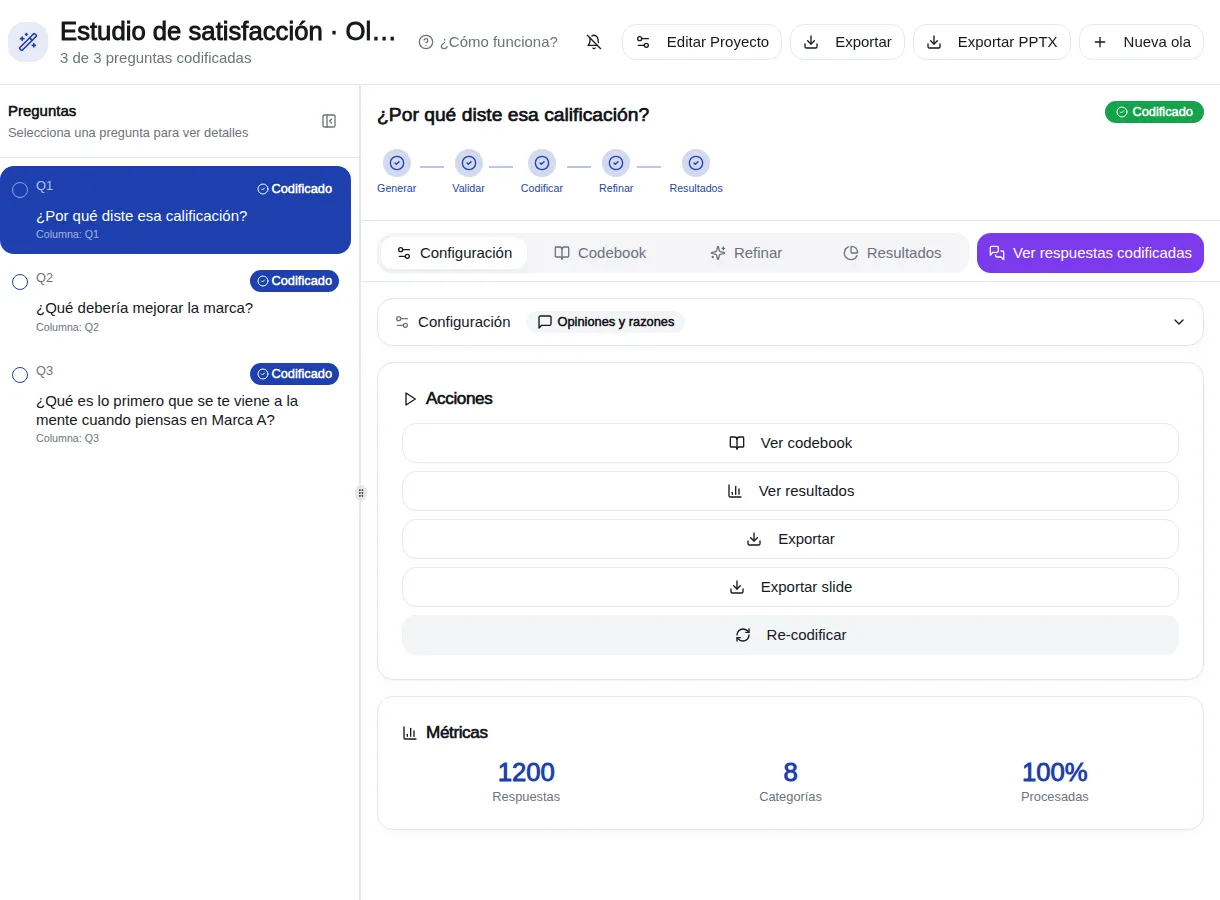Image resolution: width=1220 pixels, height=900 pixels.
Task: Click the Opiniones y razones tag
Action: (606, 322)
